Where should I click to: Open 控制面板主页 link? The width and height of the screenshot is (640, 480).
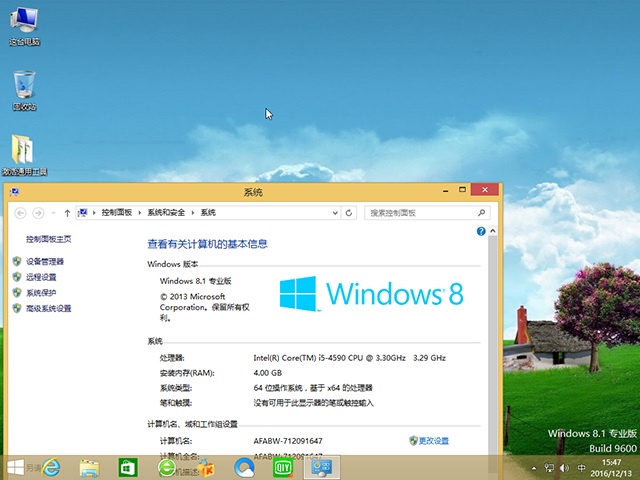click(x=49, y=239)
